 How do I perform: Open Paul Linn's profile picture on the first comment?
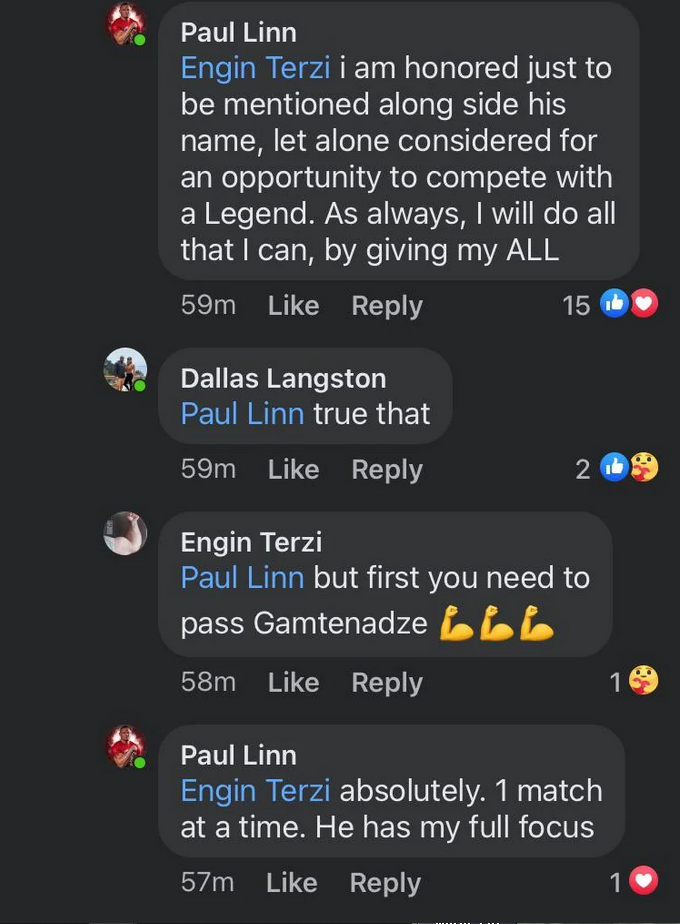coord(125,25)
